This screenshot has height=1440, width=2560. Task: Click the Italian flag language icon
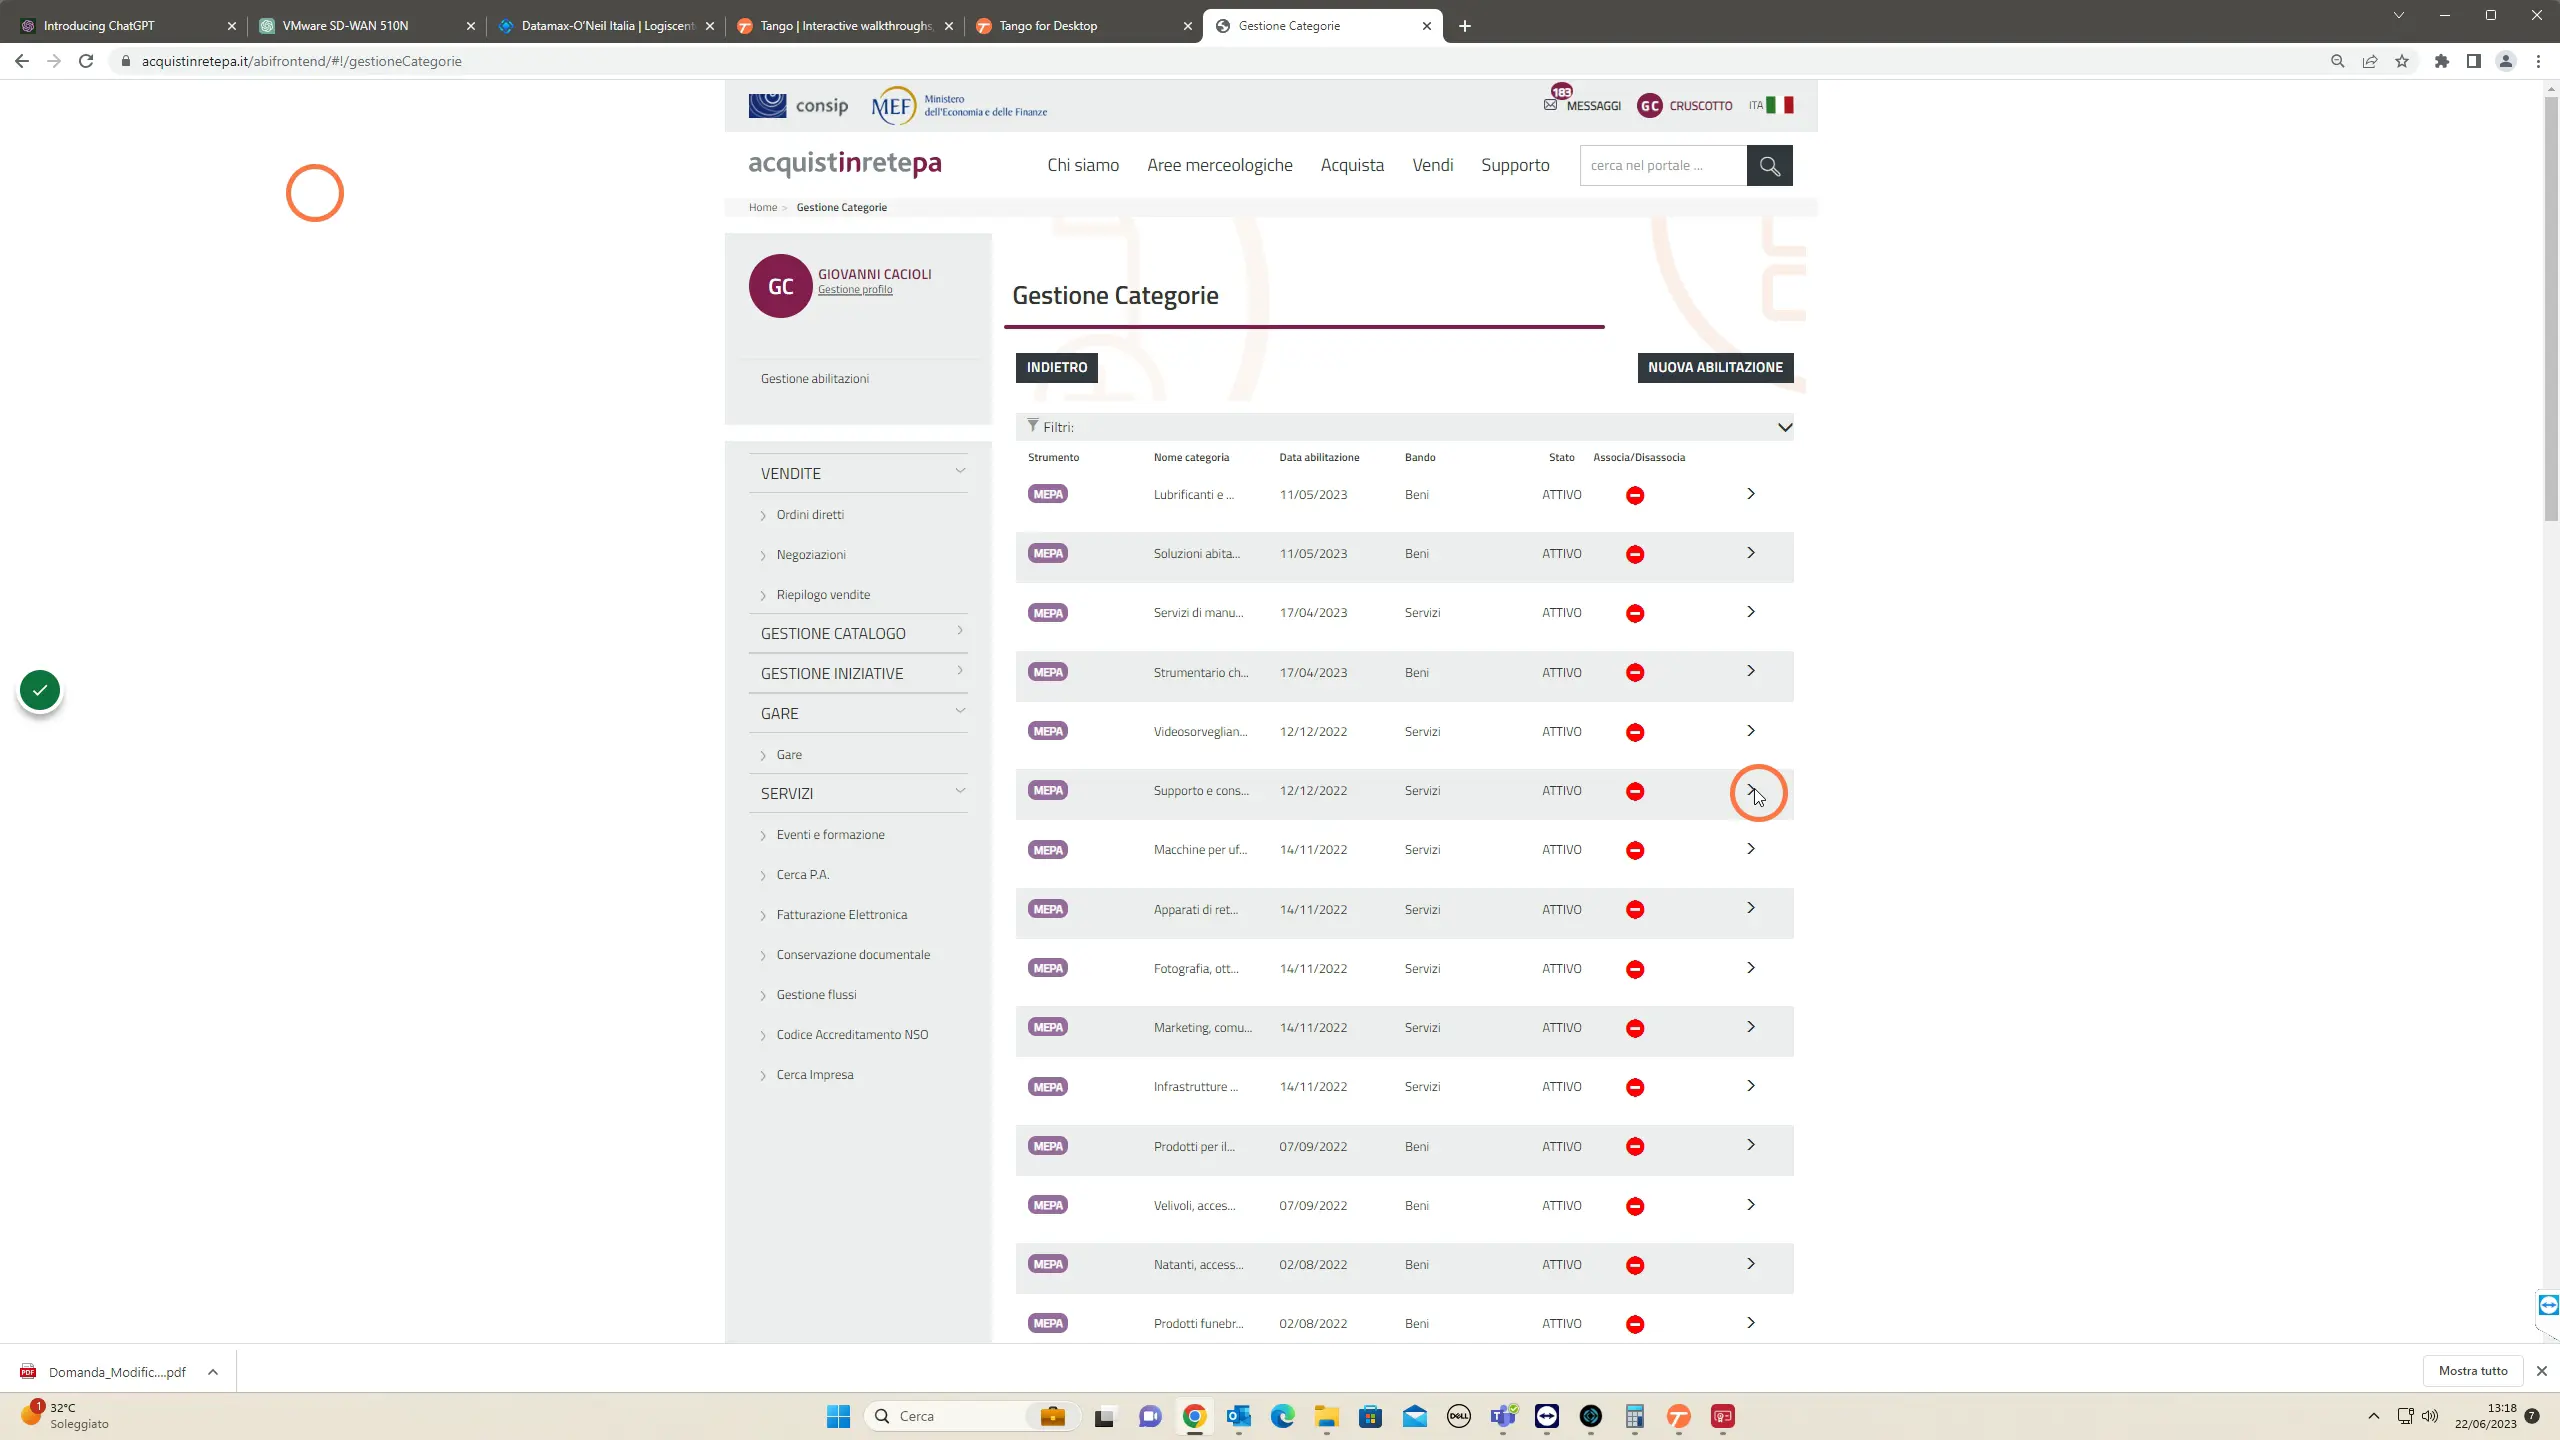point(1780,105)
